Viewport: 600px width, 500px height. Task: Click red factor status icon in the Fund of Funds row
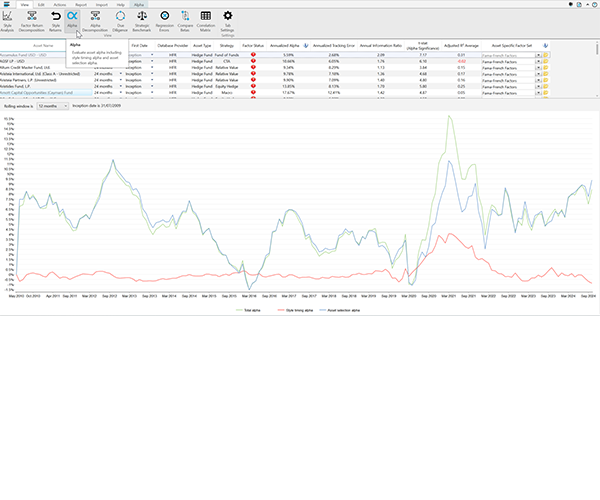coord(253,55)
